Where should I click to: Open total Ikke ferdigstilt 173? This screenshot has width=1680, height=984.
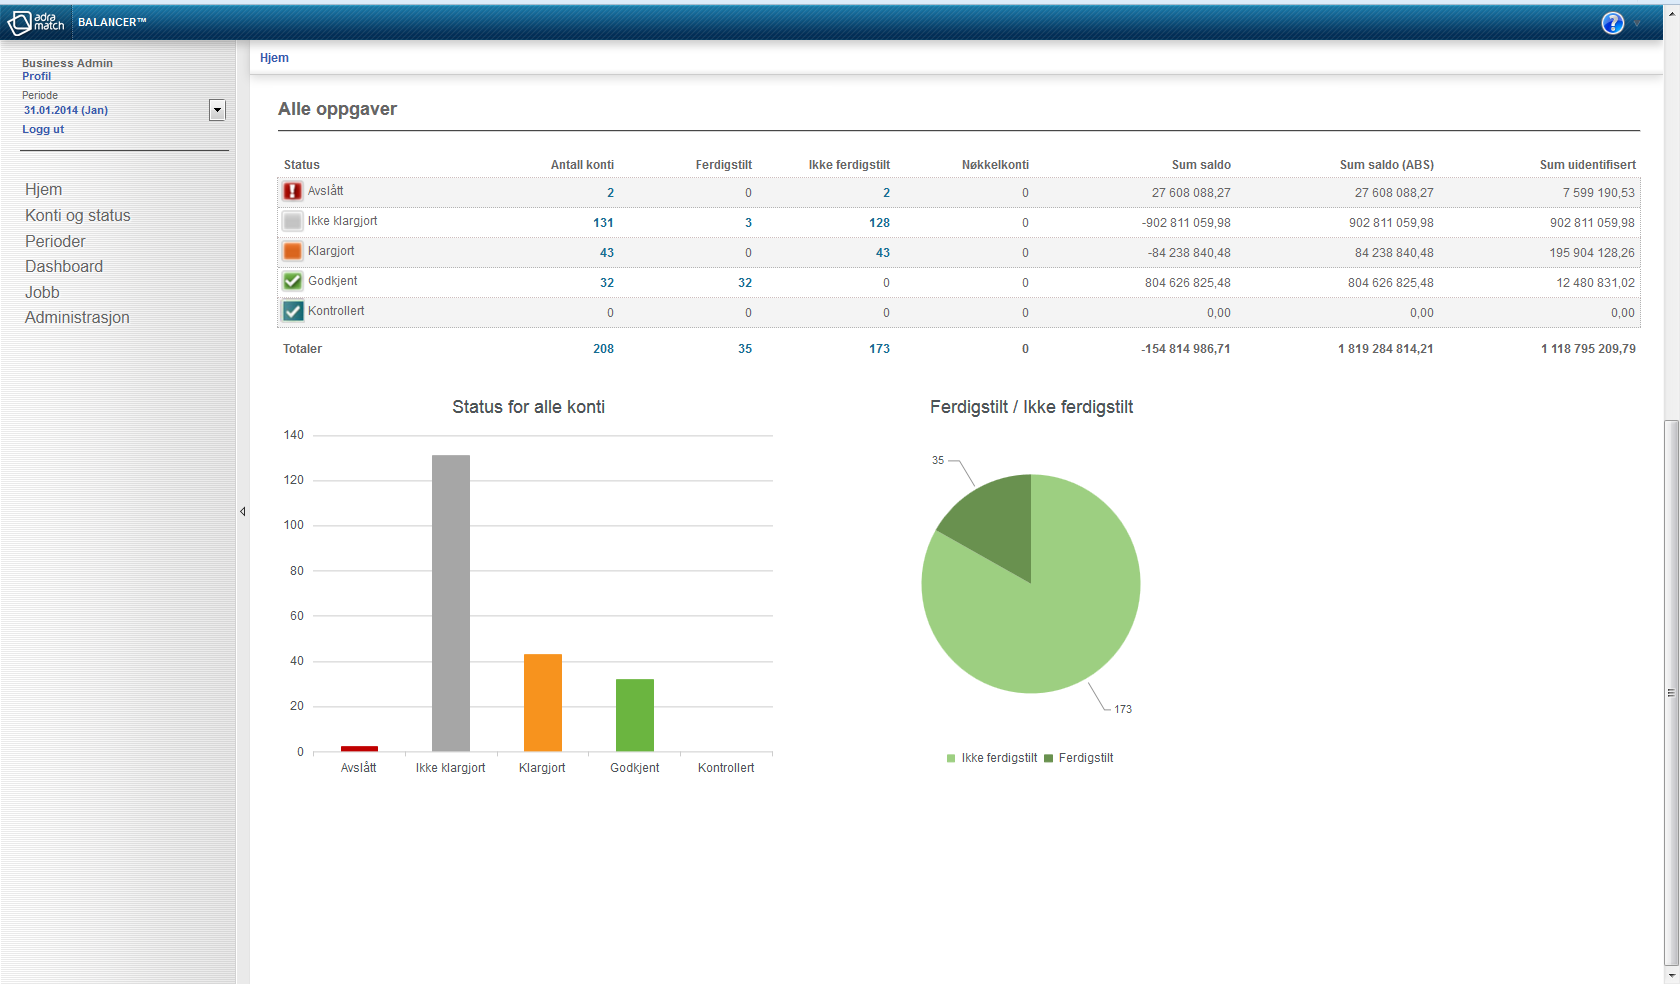pyautogui.click(x=879, y=349)
